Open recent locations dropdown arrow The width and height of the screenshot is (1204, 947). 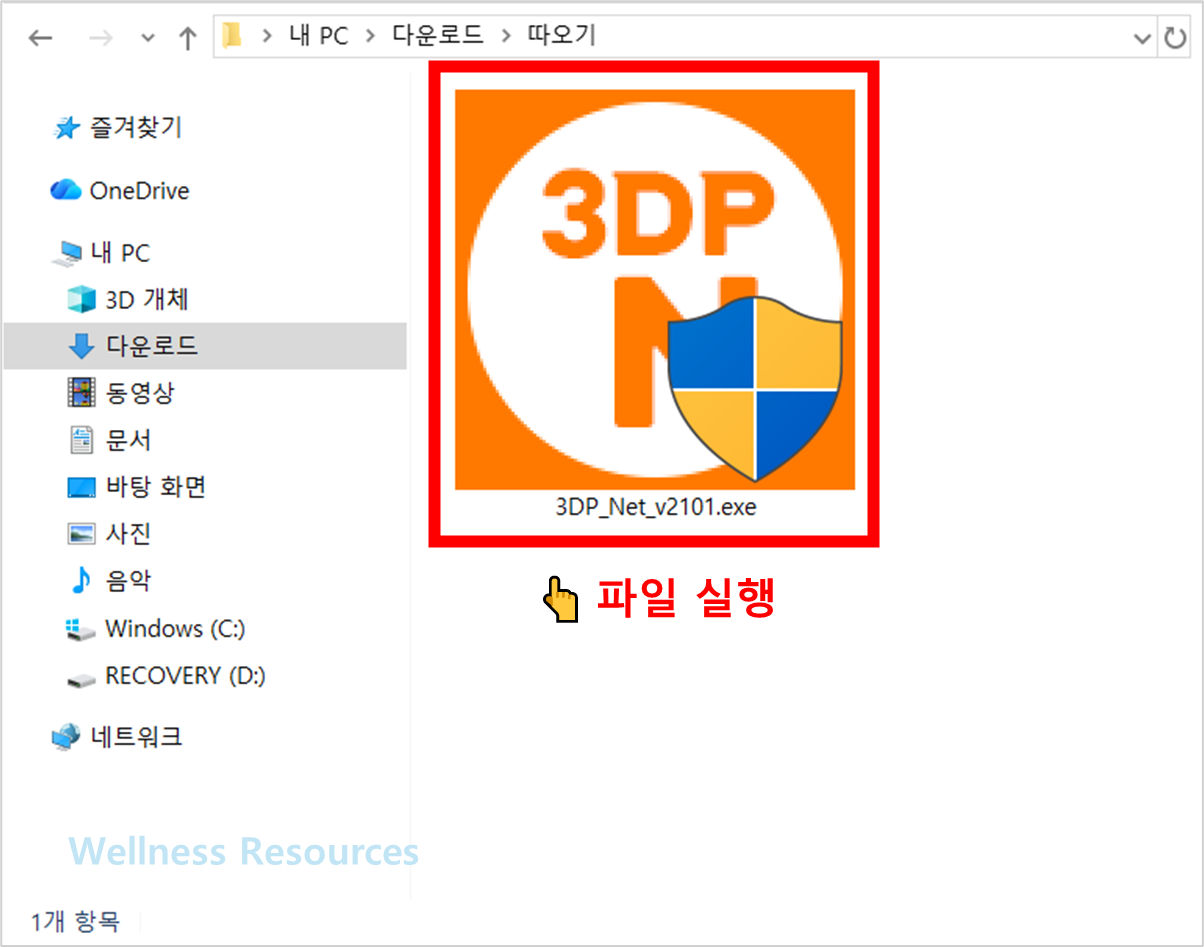click(148, 39)
